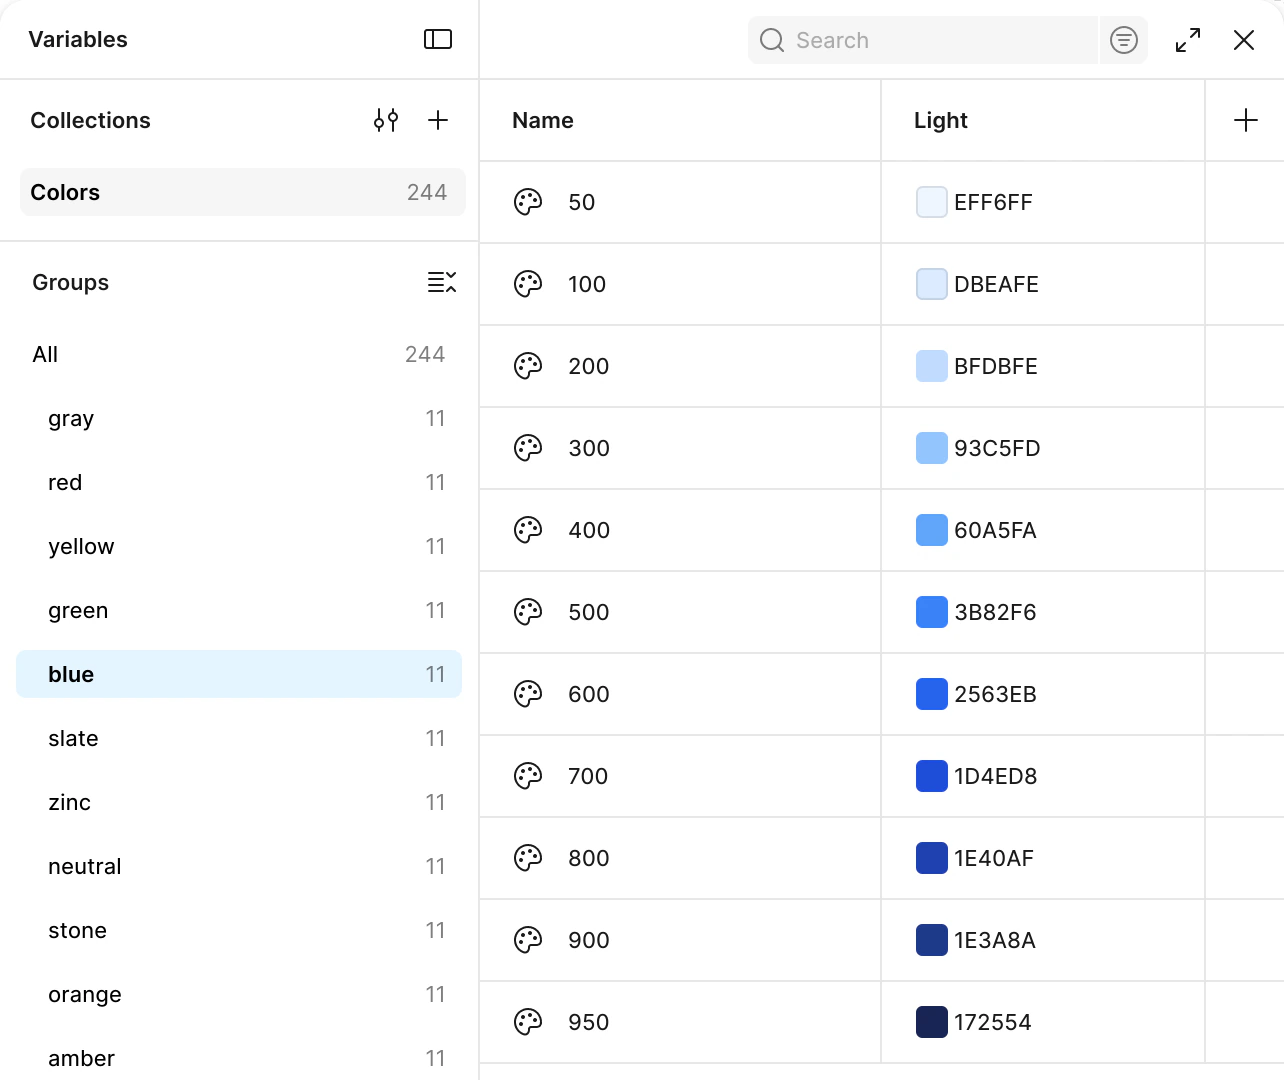Open the 1E3A8A color swatch
The width and height of the screenshot is (1284, 1080).
click(x=932, y=940)
